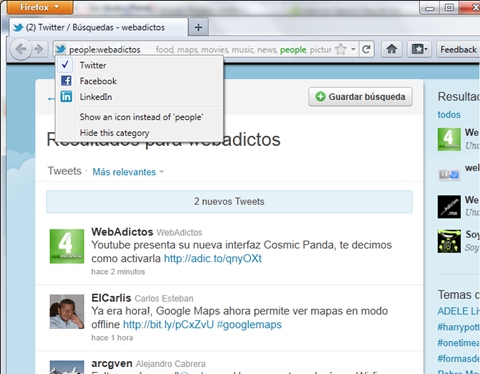The image size is (480, 374).
Task: Open the green WebAdictos avatar thumbnail
Action: click(67, 246)
